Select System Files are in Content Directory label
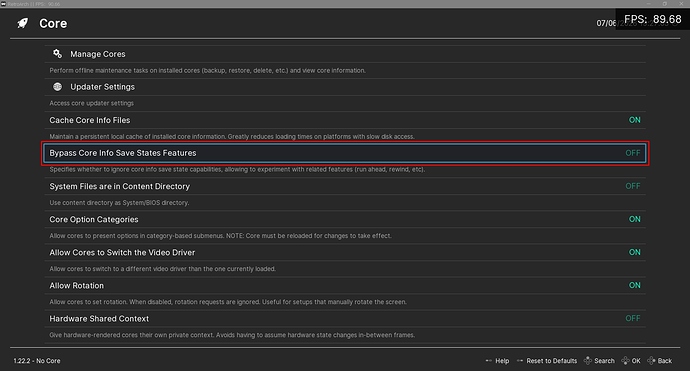Screen dimensions: 690x371 (120, 187)
